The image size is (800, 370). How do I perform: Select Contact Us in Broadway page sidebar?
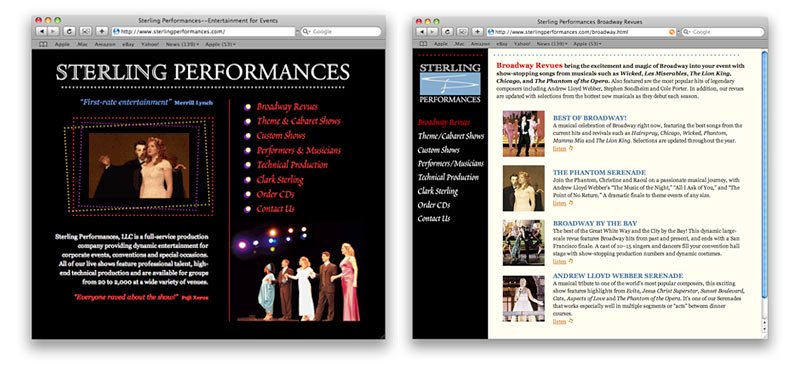(434, 218)
